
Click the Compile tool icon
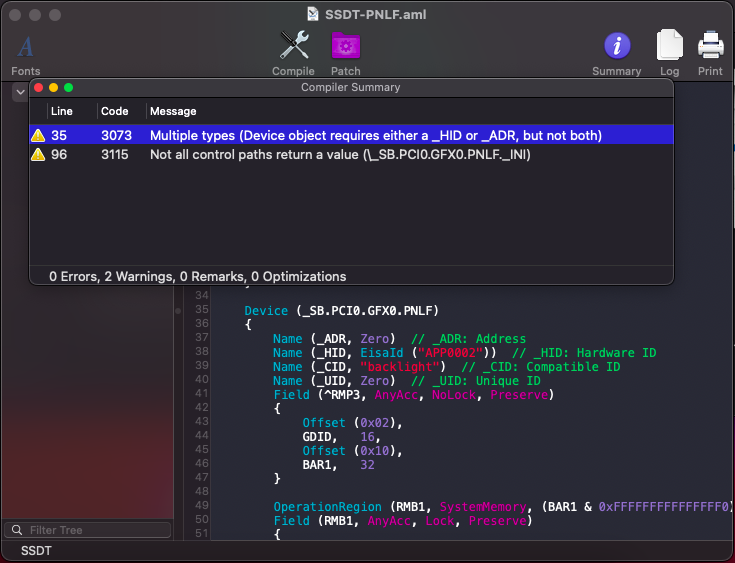(293, 46)
